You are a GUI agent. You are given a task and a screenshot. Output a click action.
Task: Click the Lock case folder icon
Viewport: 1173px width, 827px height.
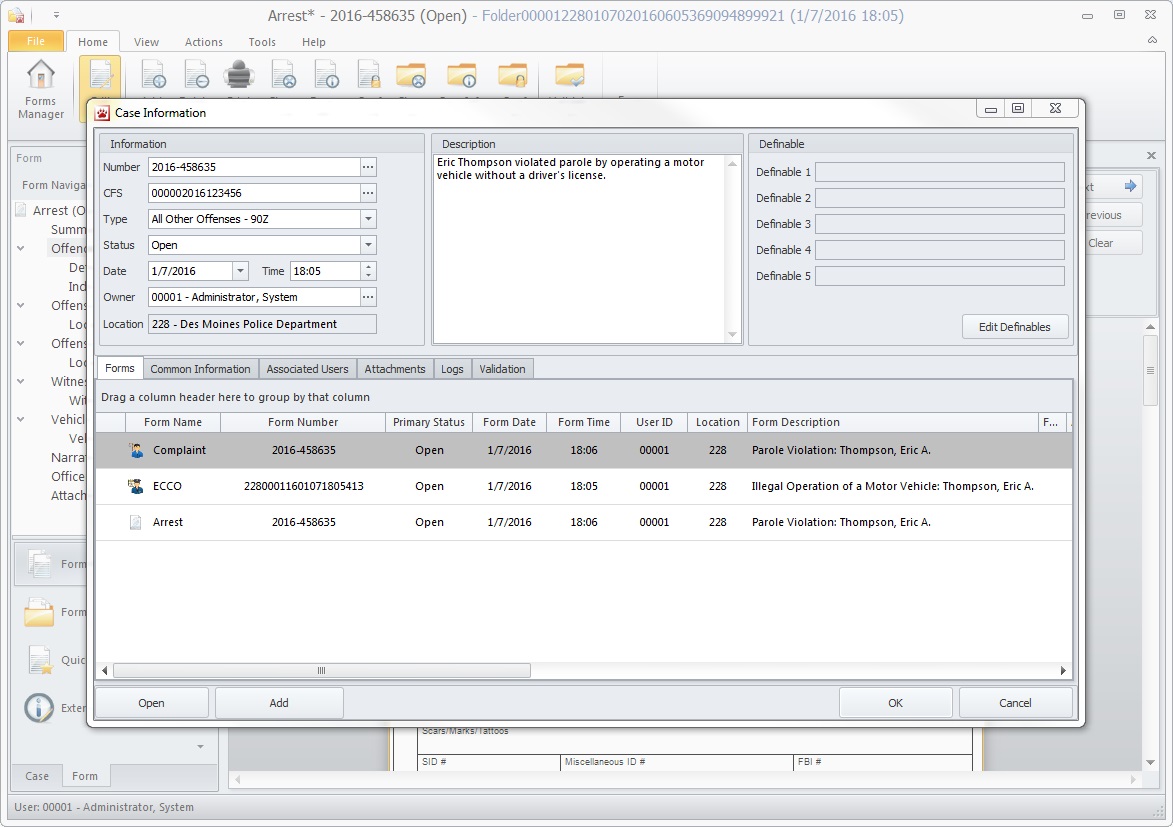pos(512,75)
